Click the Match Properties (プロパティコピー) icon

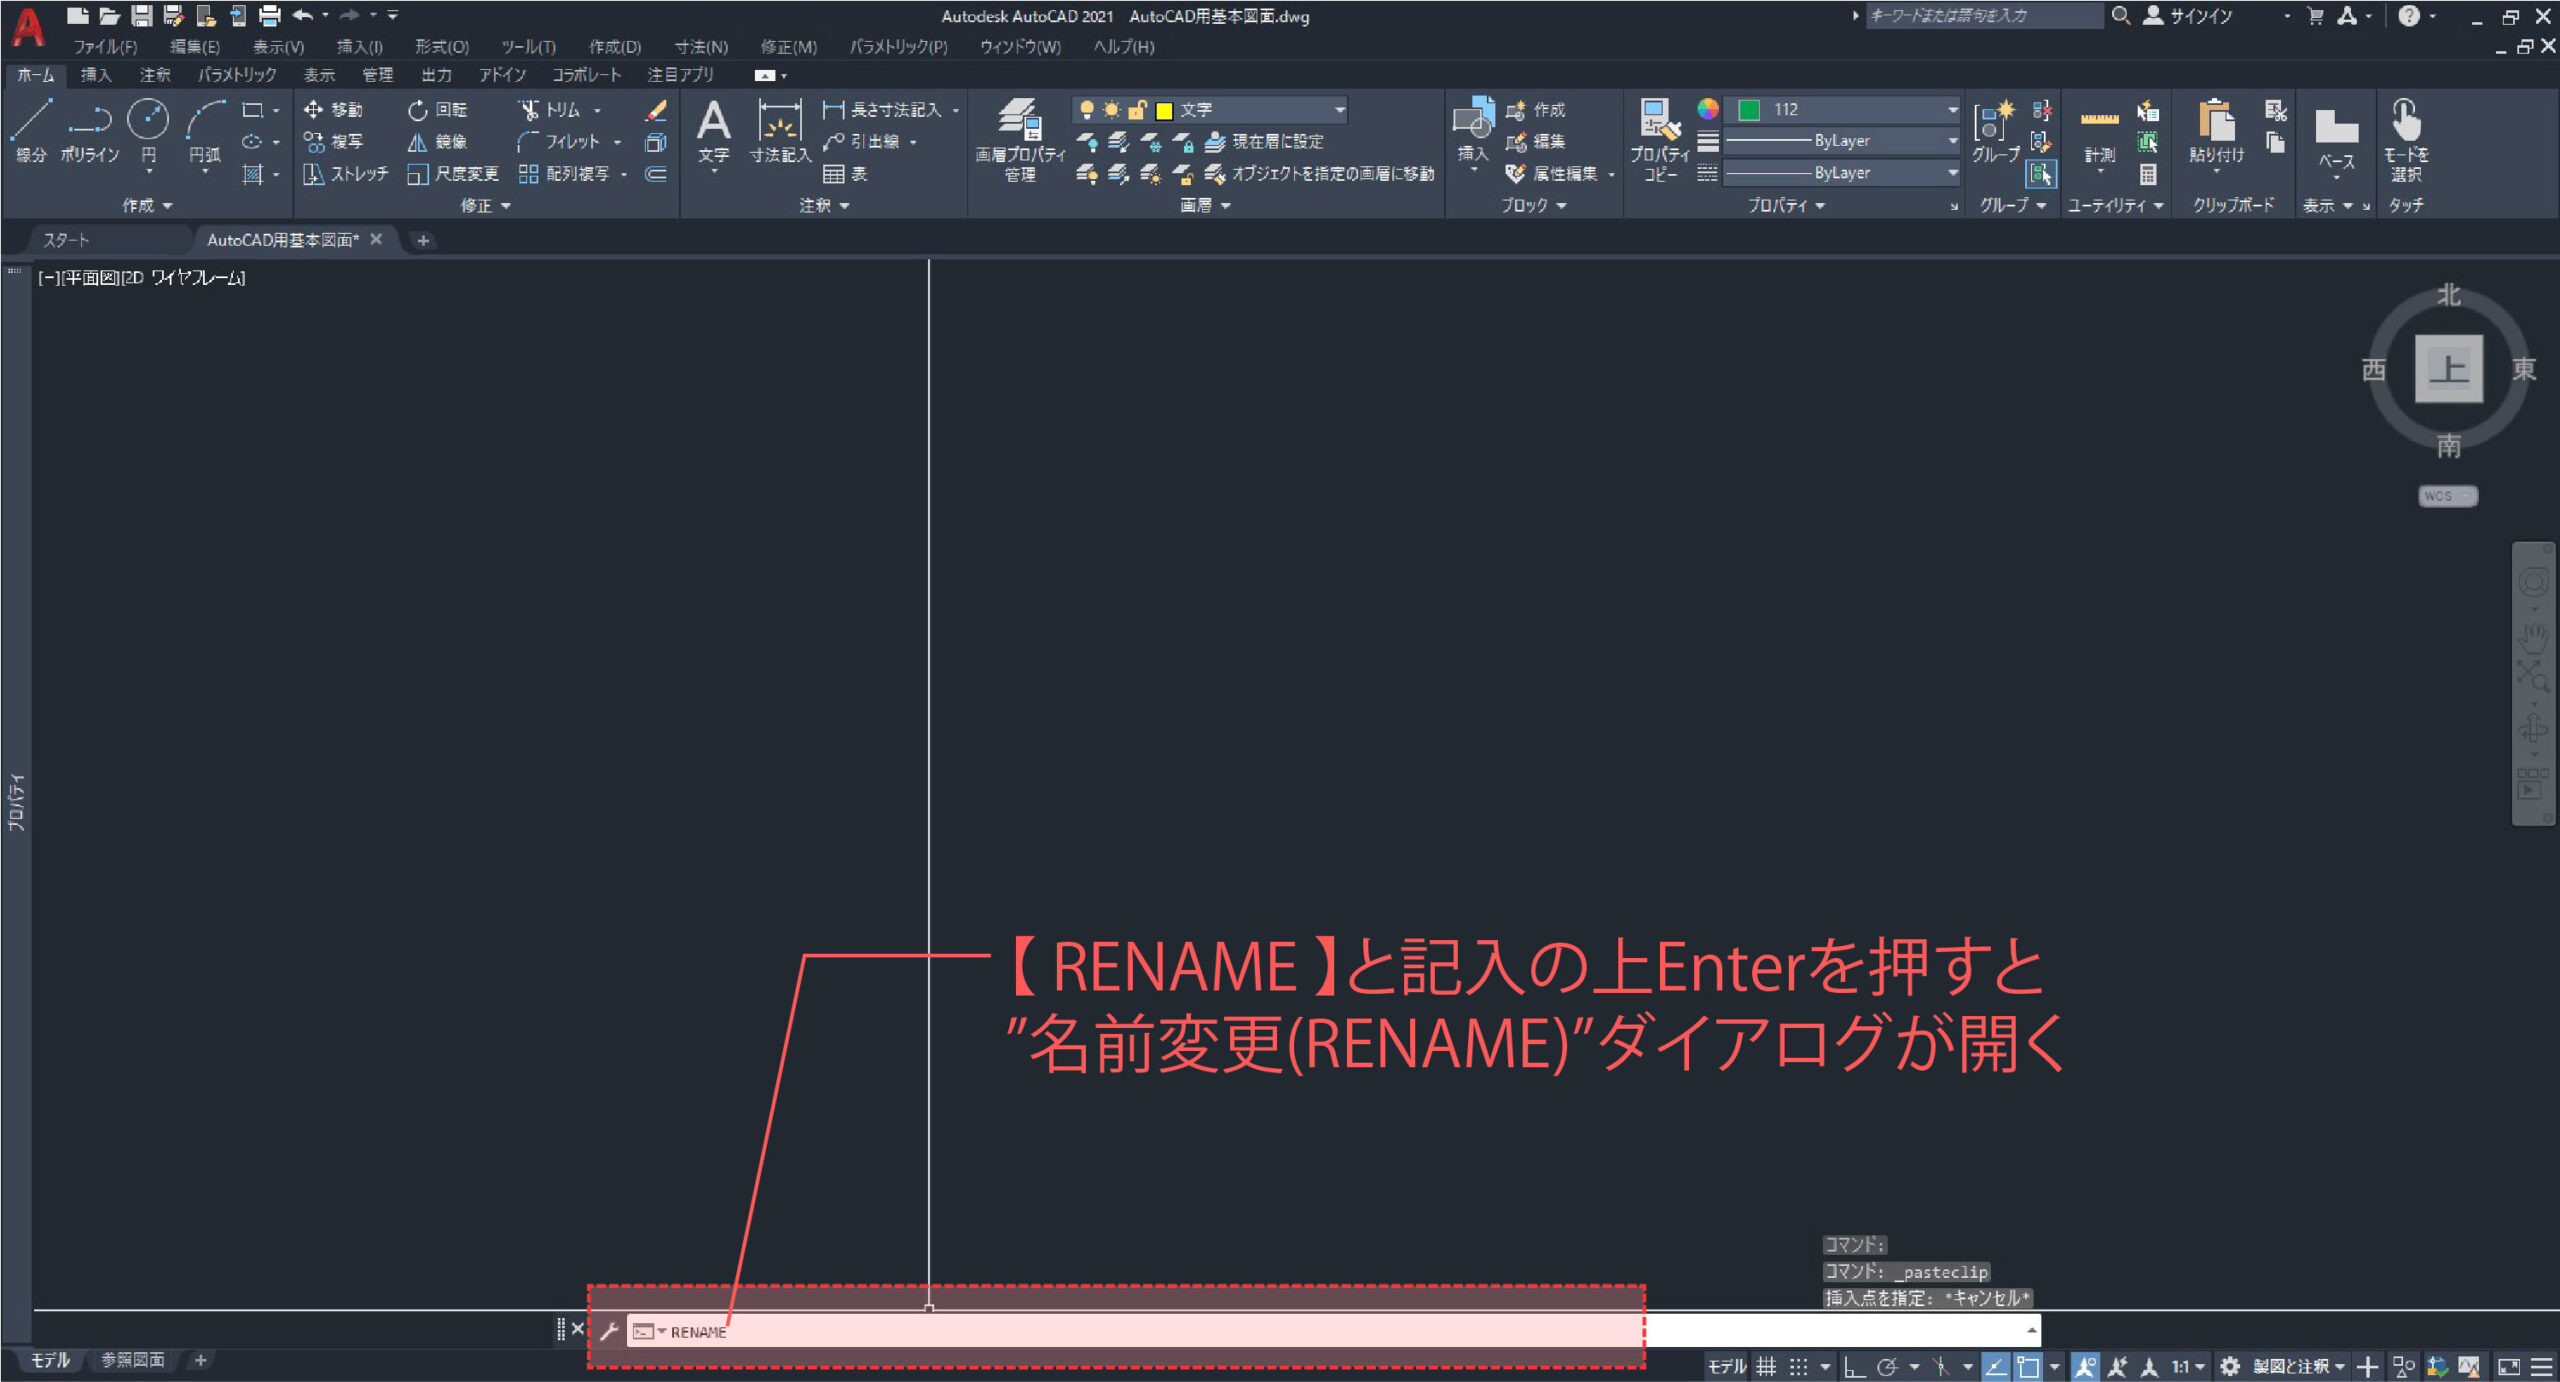pos(1659,121)
